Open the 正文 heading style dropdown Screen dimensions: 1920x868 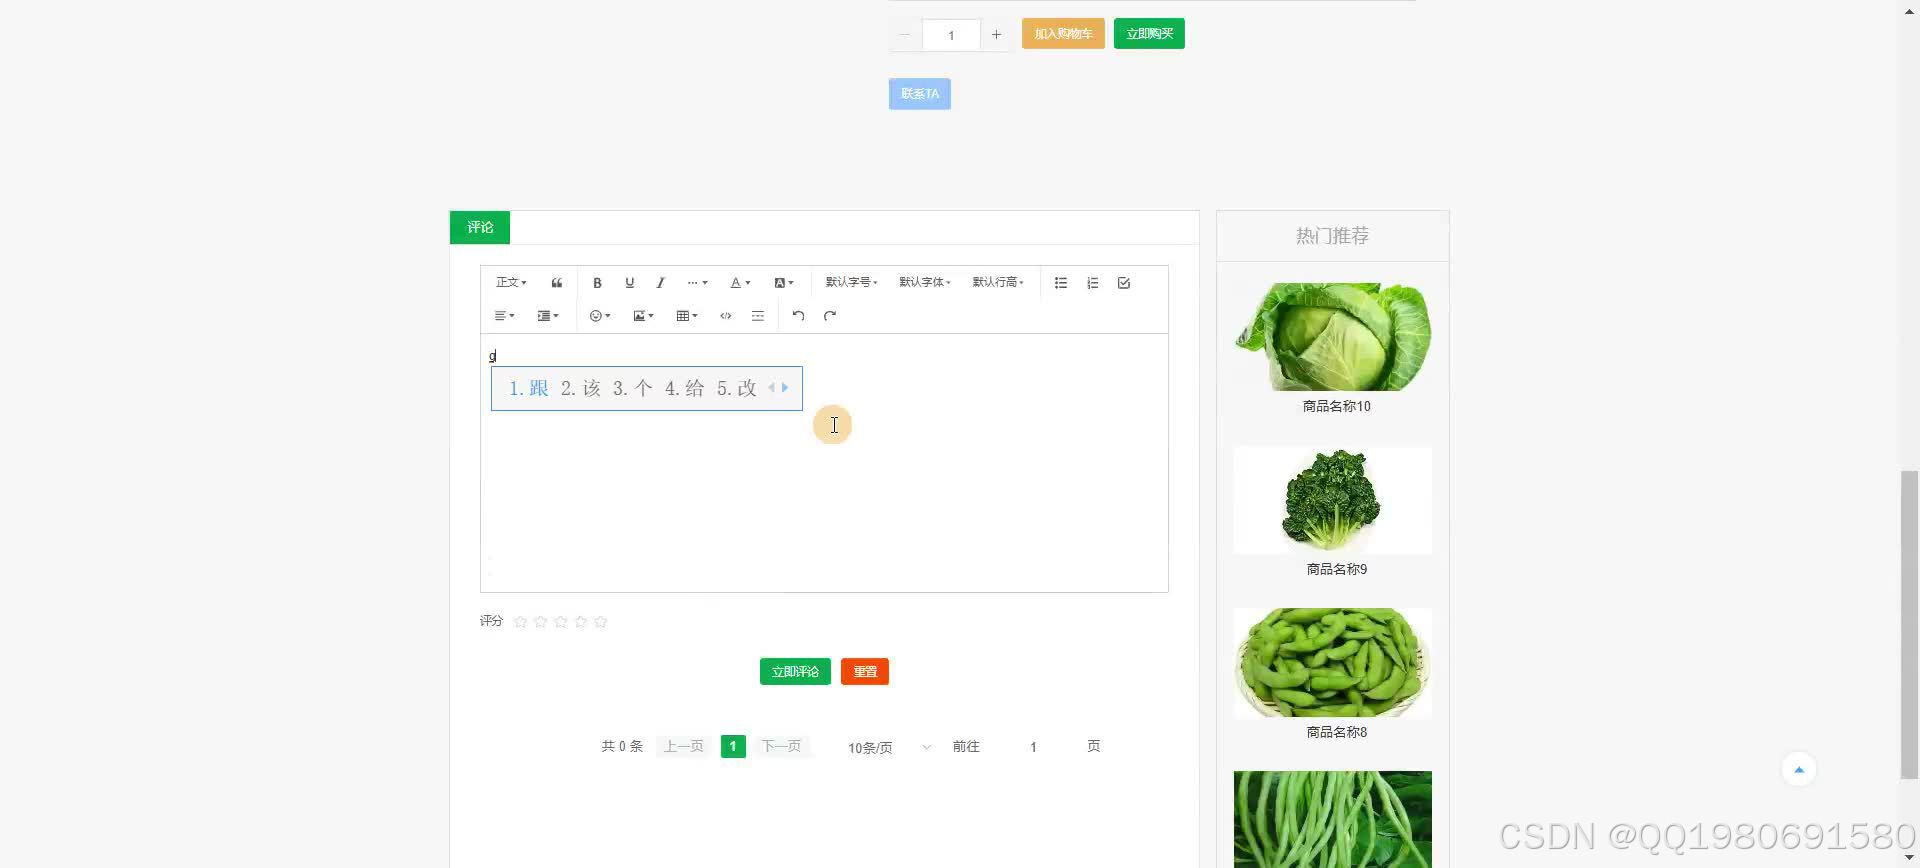click(511, 283)
